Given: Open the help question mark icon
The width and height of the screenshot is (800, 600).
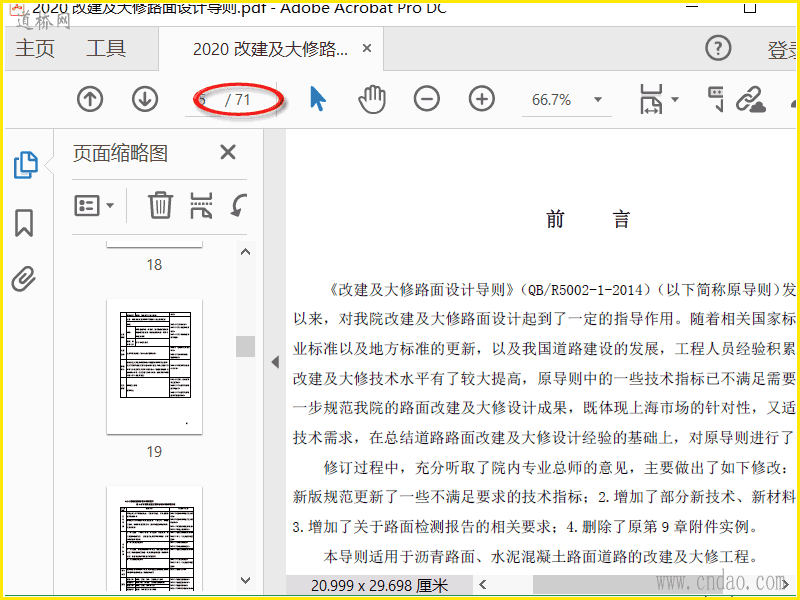Looking at the screenshot, I should [x=718, y=48].
